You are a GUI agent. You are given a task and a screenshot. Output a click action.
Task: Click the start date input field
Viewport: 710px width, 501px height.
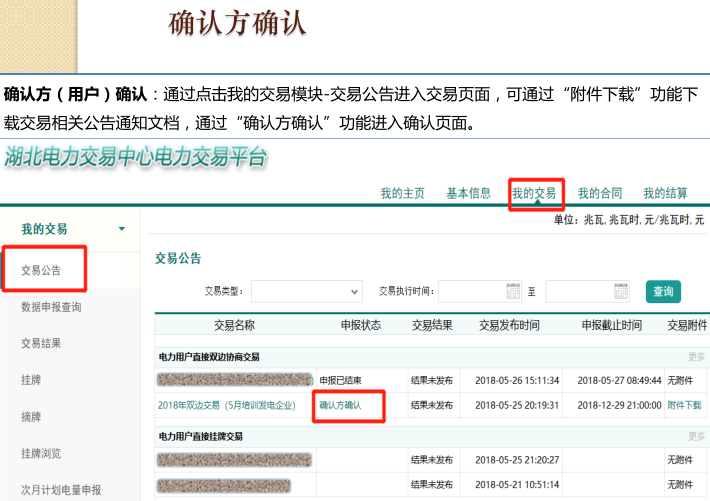point(470,292)
